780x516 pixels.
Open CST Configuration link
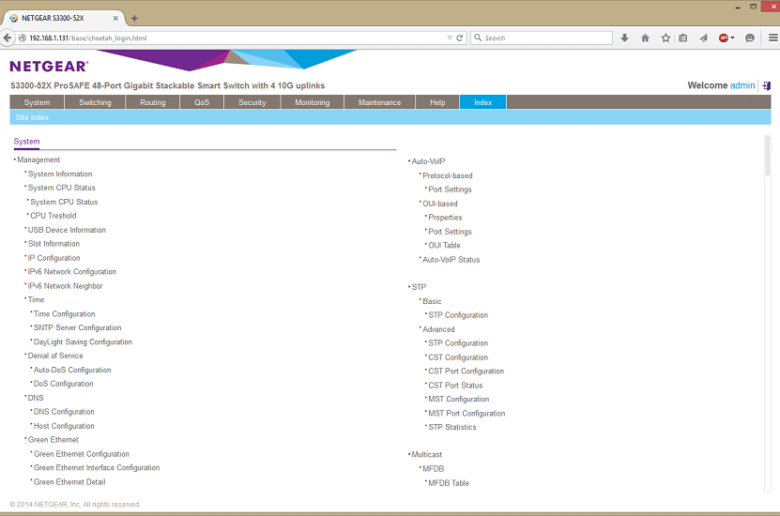(458, 357)
